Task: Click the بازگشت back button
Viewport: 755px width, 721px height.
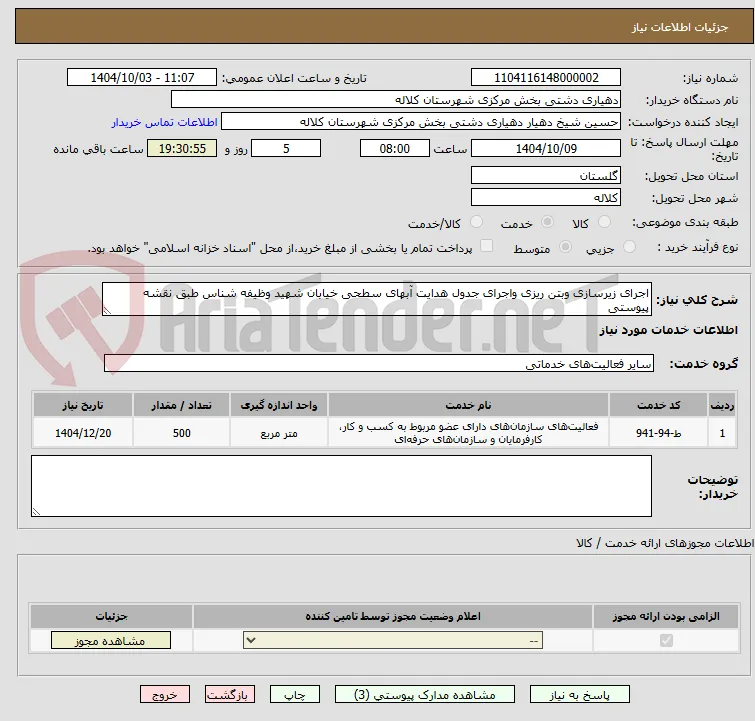Action: (x=230, y=695)
